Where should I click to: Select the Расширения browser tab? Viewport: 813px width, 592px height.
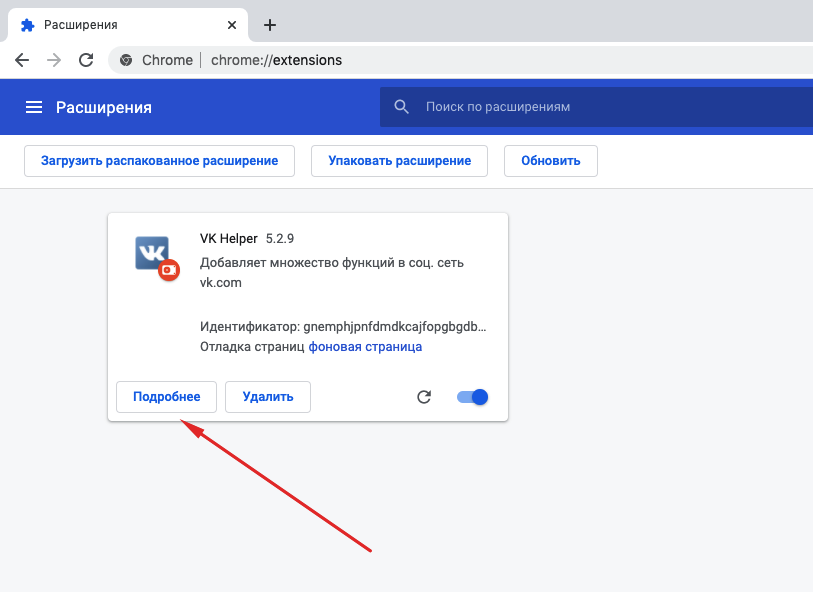[x=128, y=25]
